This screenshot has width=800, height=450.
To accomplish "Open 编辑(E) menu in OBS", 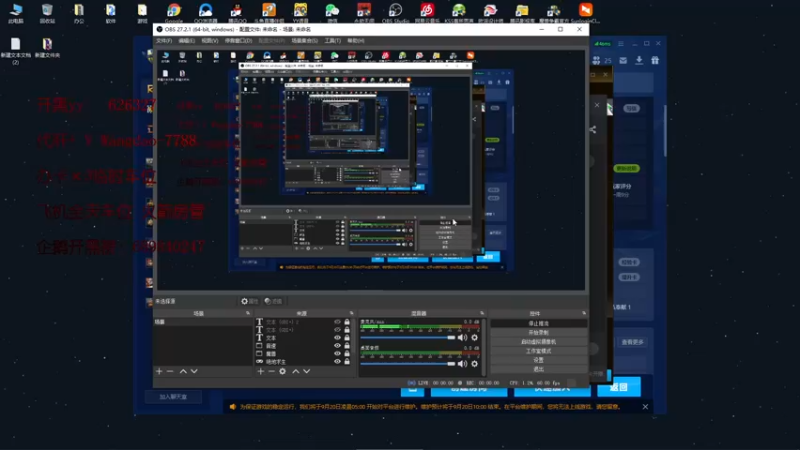I will pos(186,41).
